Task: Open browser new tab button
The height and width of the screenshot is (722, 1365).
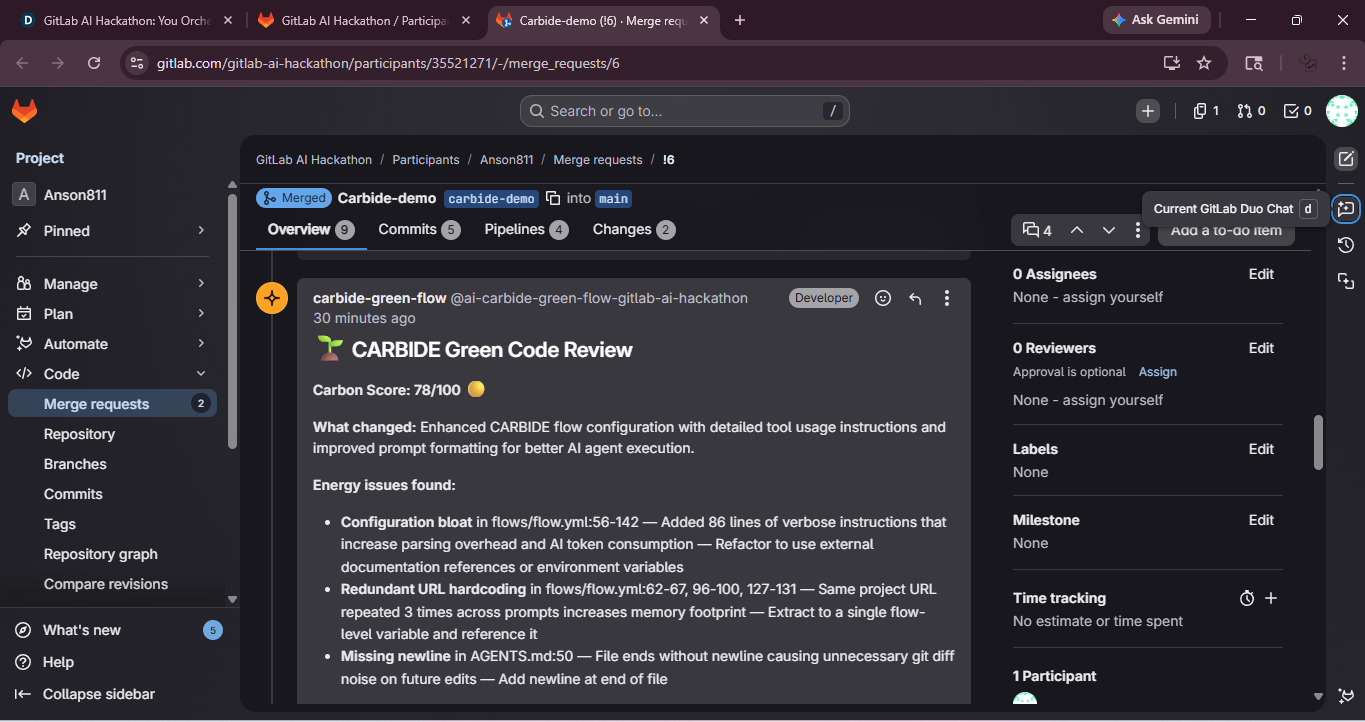Action: point(740,20)
